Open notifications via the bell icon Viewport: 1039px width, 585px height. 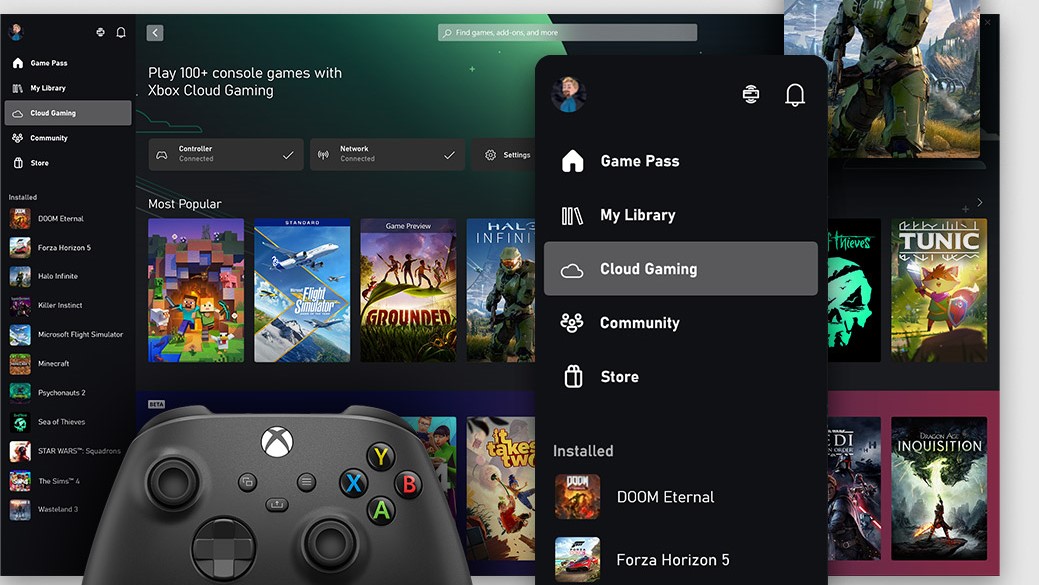(795, 93)
